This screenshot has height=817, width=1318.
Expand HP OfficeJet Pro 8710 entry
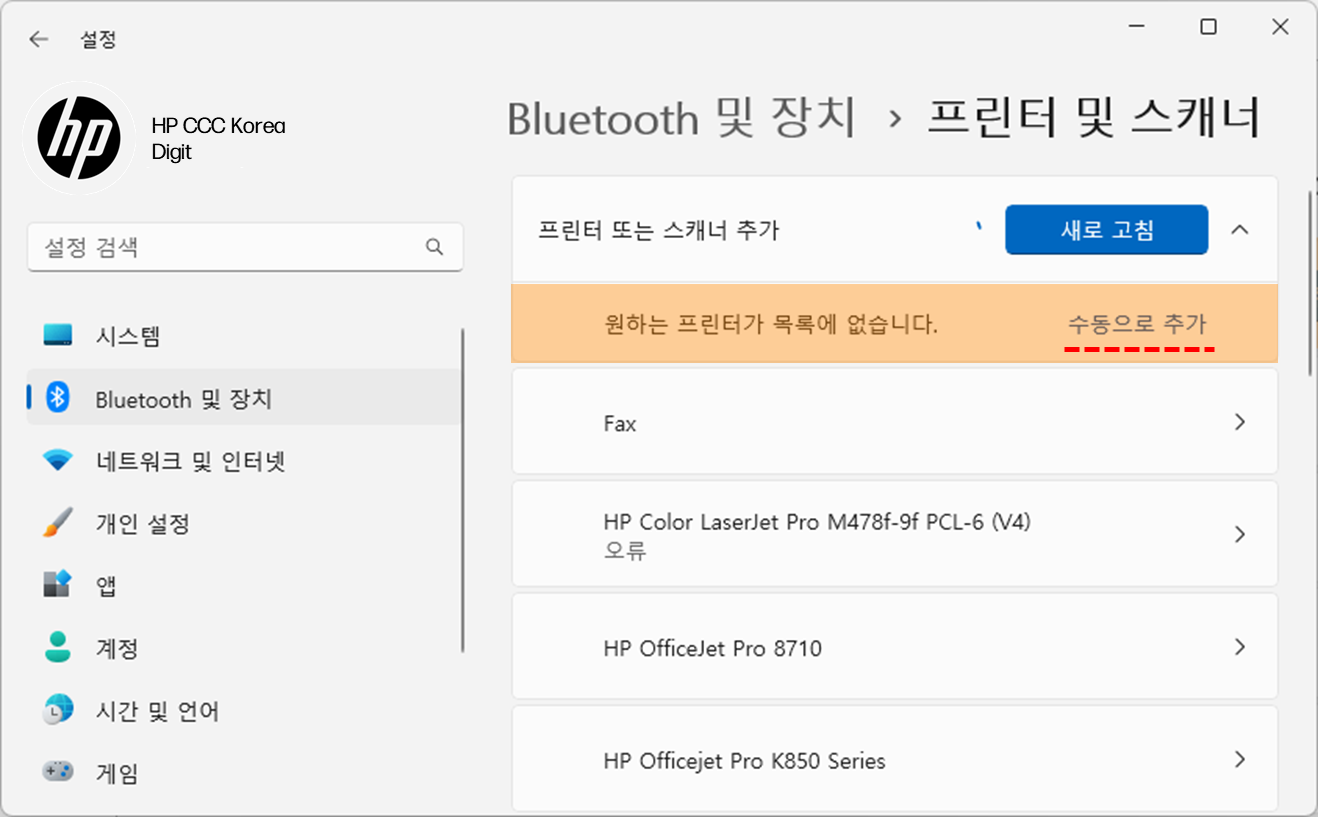(x=1239, y=647)
